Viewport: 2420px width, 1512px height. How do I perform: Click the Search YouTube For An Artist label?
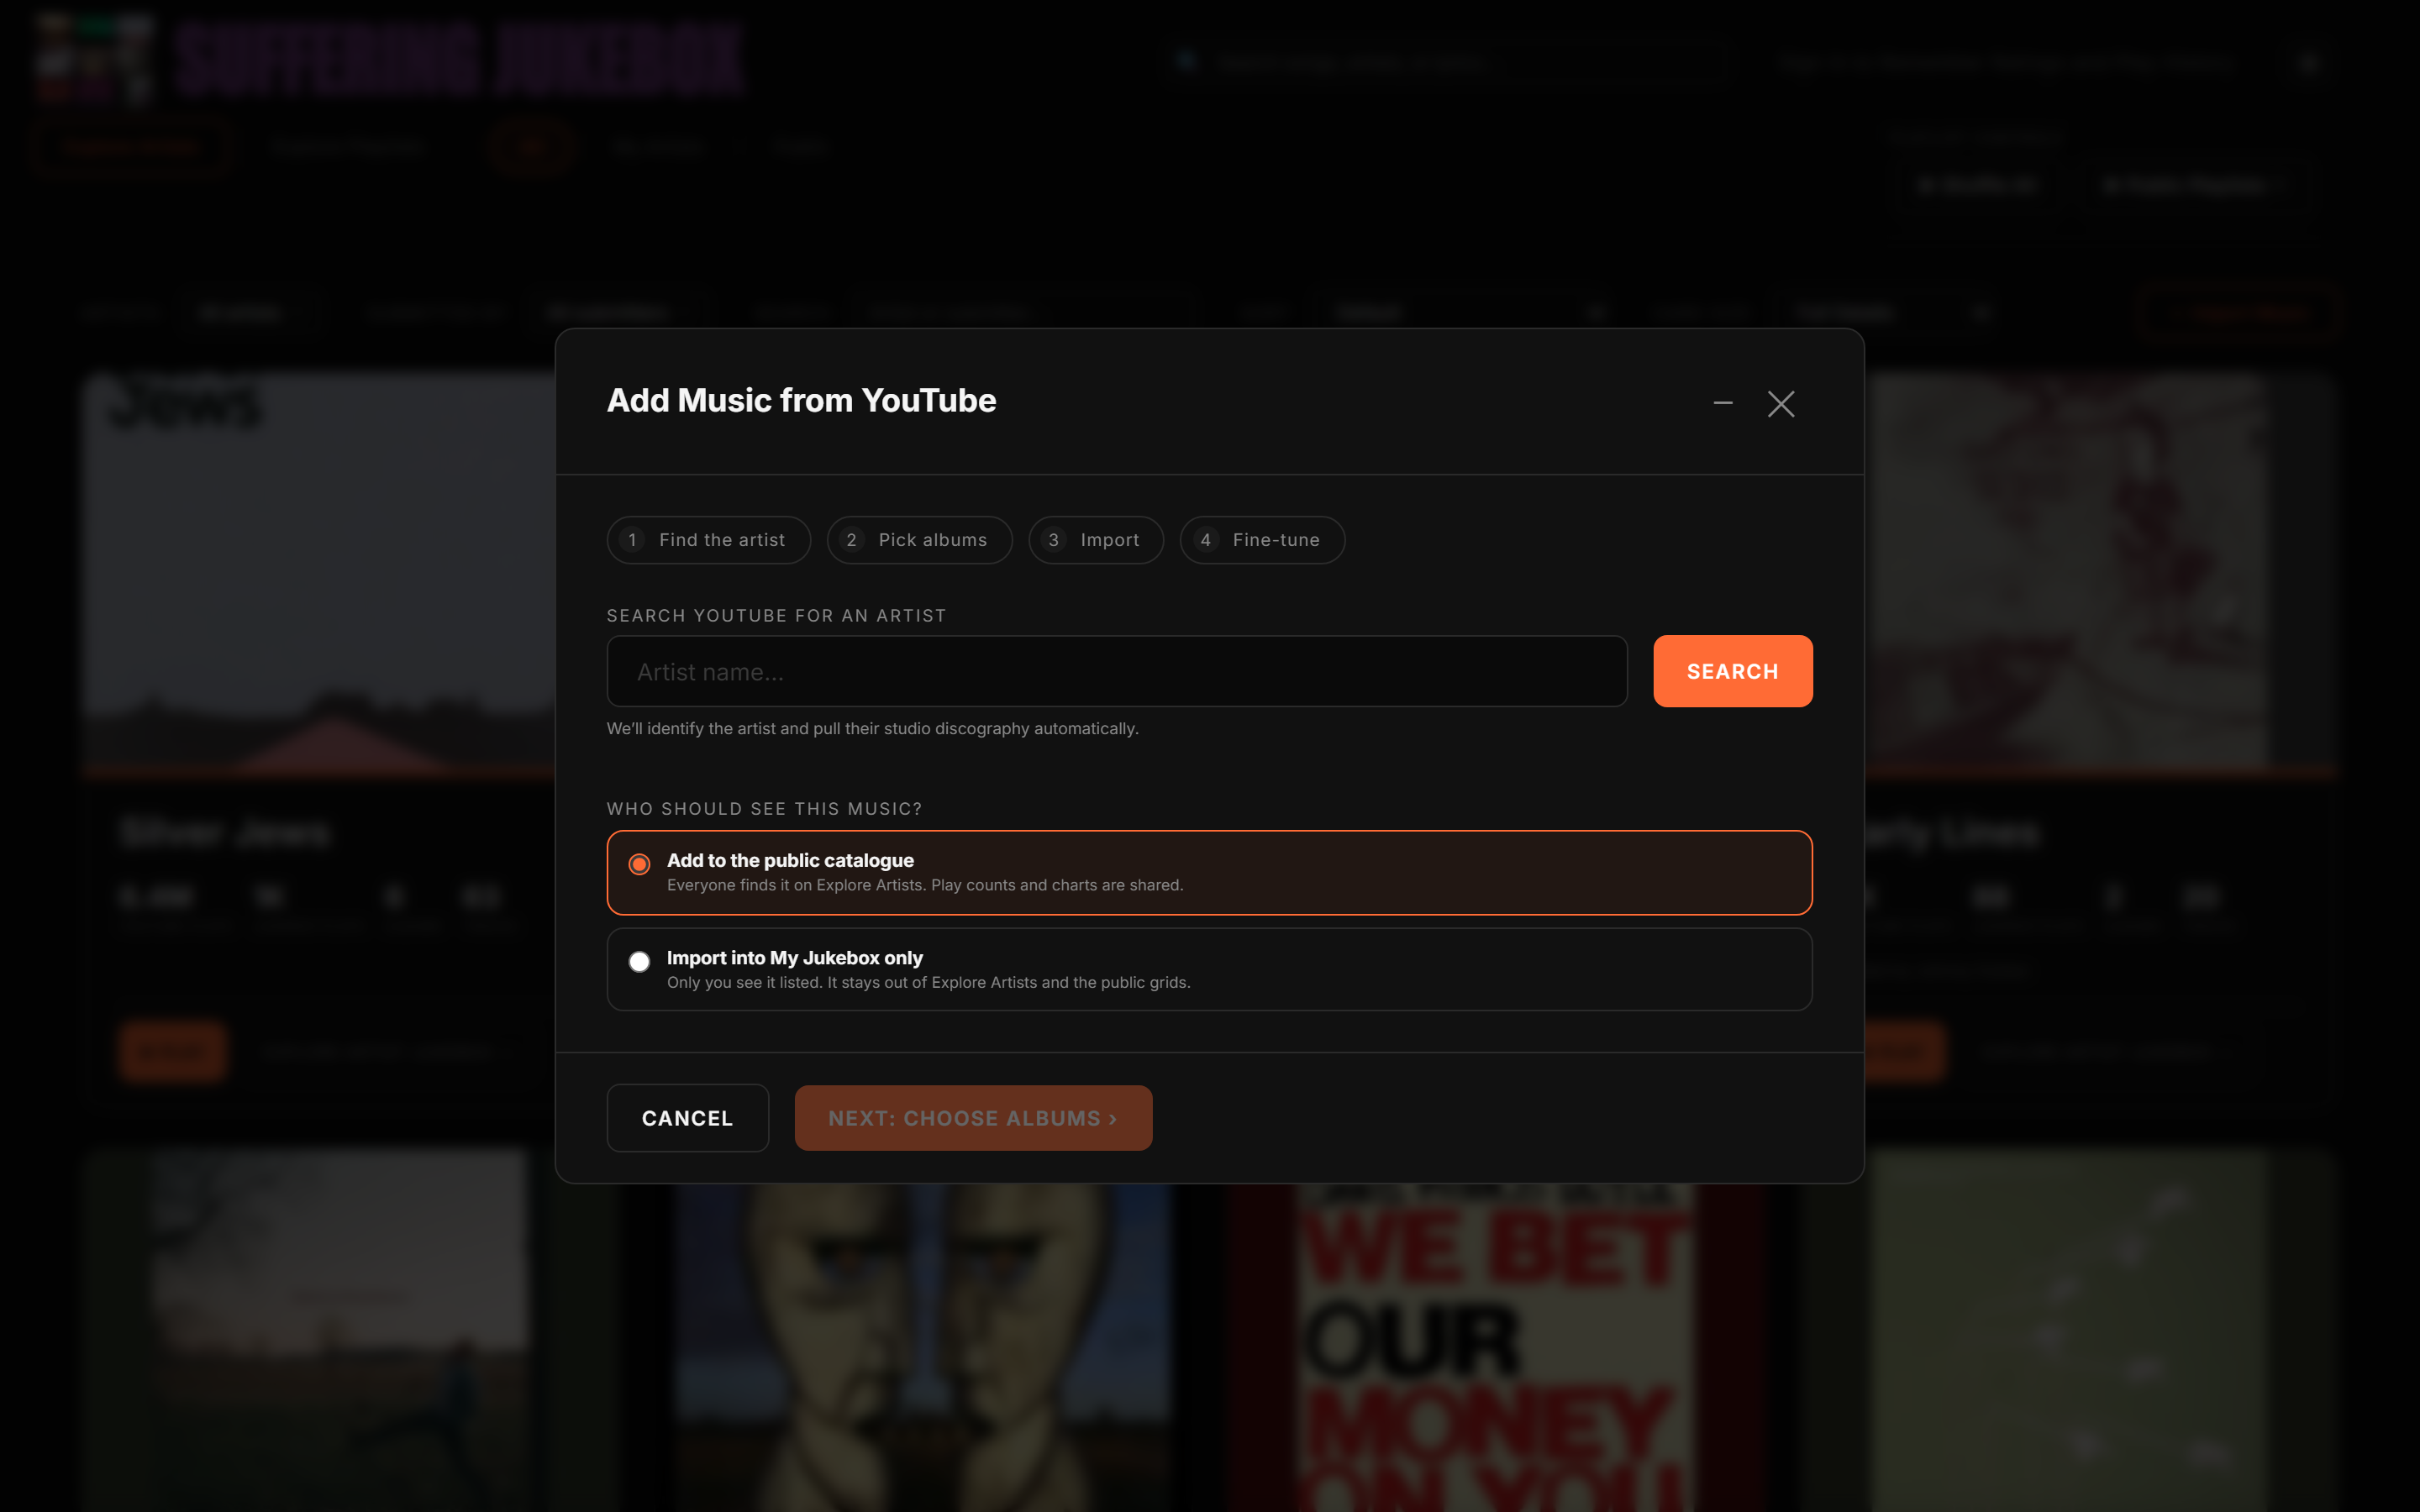pyautogui.click(x=776, y=616)
